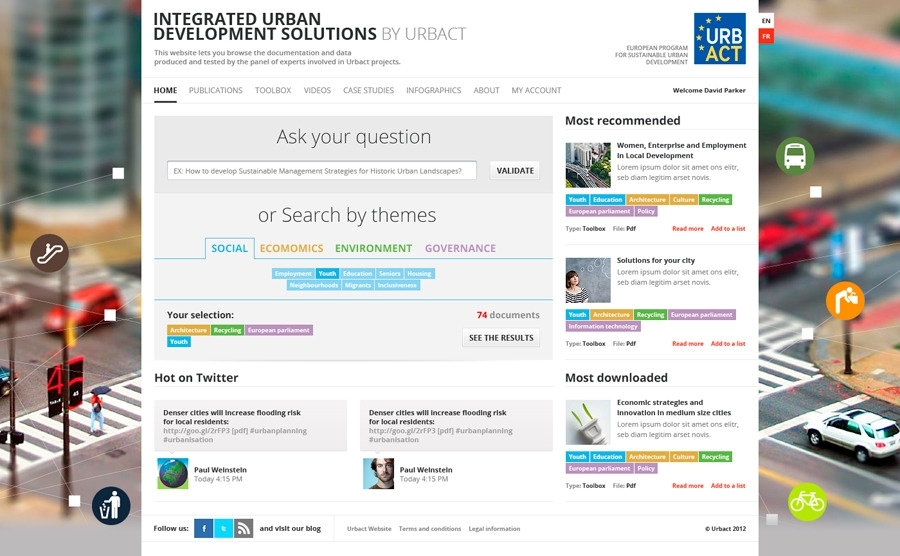Image resolution: width=900 pixels, height=556 pixels.
Task: Toggle the Seniors theme tag
Action: tap(389, 274)
